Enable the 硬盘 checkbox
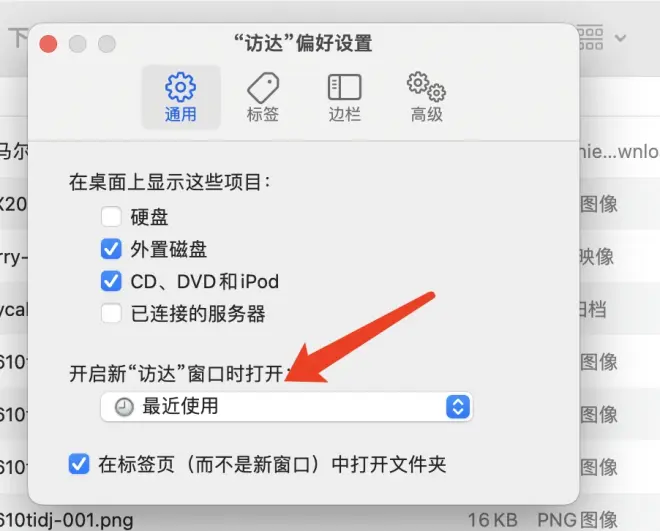 (x=111, y=217)
